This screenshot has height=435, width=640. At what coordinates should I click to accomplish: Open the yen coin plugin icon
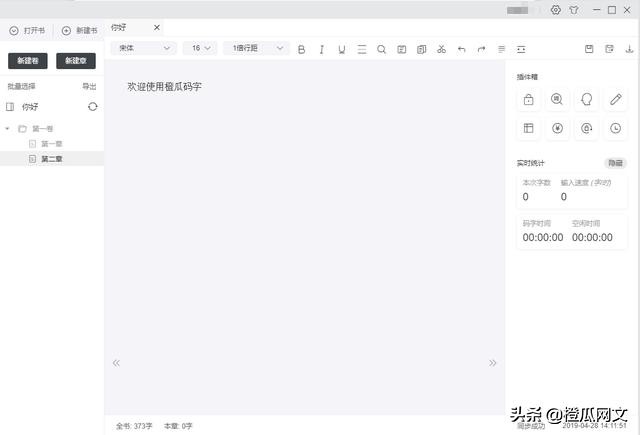[557, 129]
